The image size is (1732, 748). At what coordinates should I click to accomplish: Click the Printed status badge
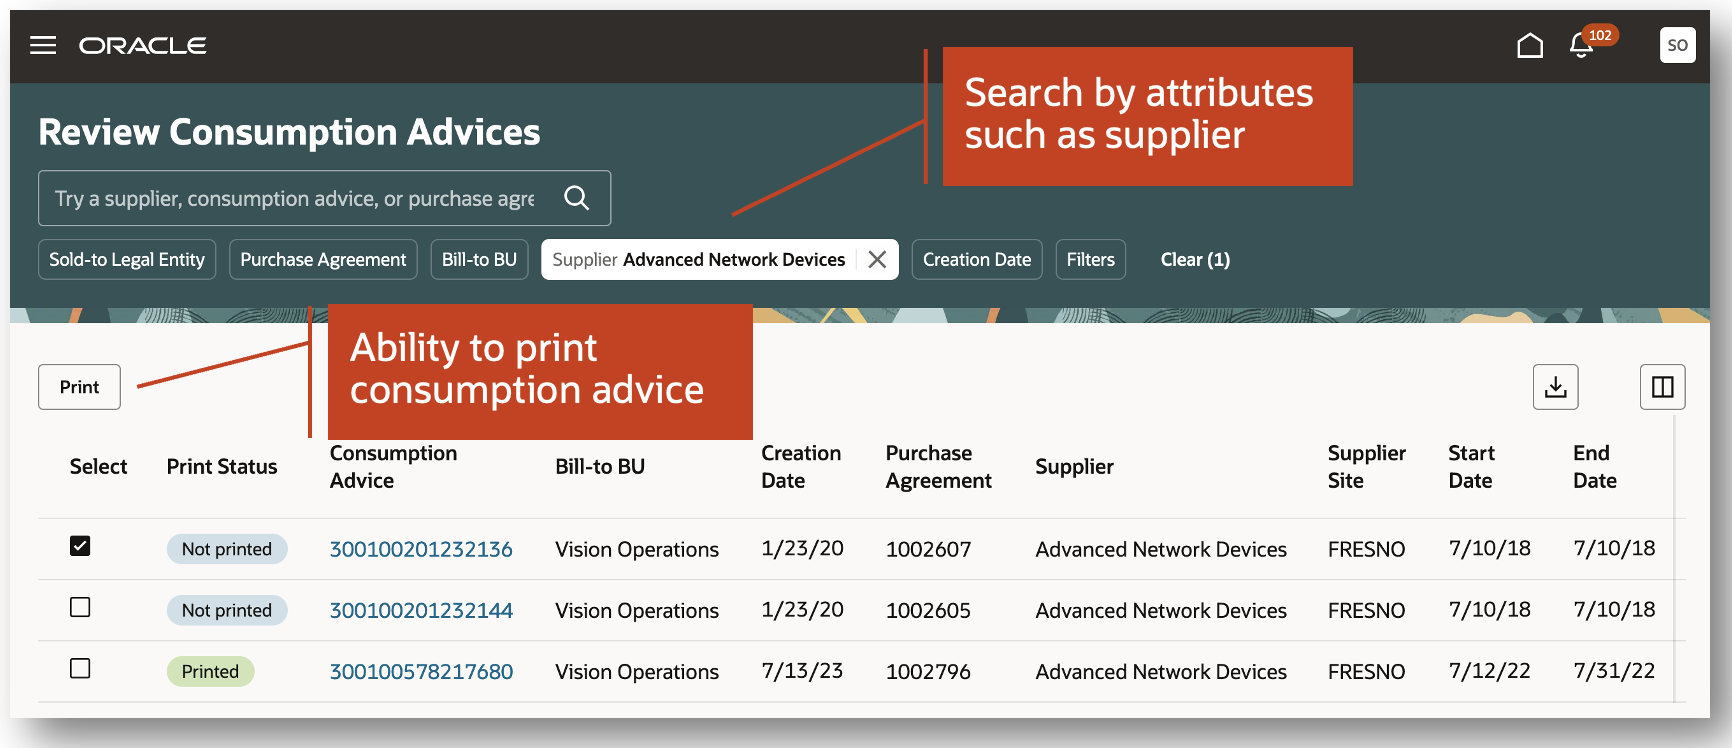click(210, 671)
